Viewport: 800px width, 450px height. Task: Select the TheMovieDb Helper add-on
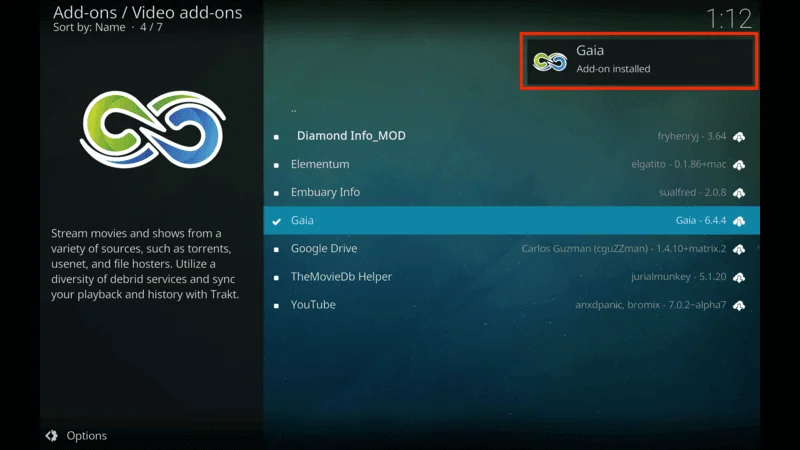pyautogui.click(x=511, y=277)
